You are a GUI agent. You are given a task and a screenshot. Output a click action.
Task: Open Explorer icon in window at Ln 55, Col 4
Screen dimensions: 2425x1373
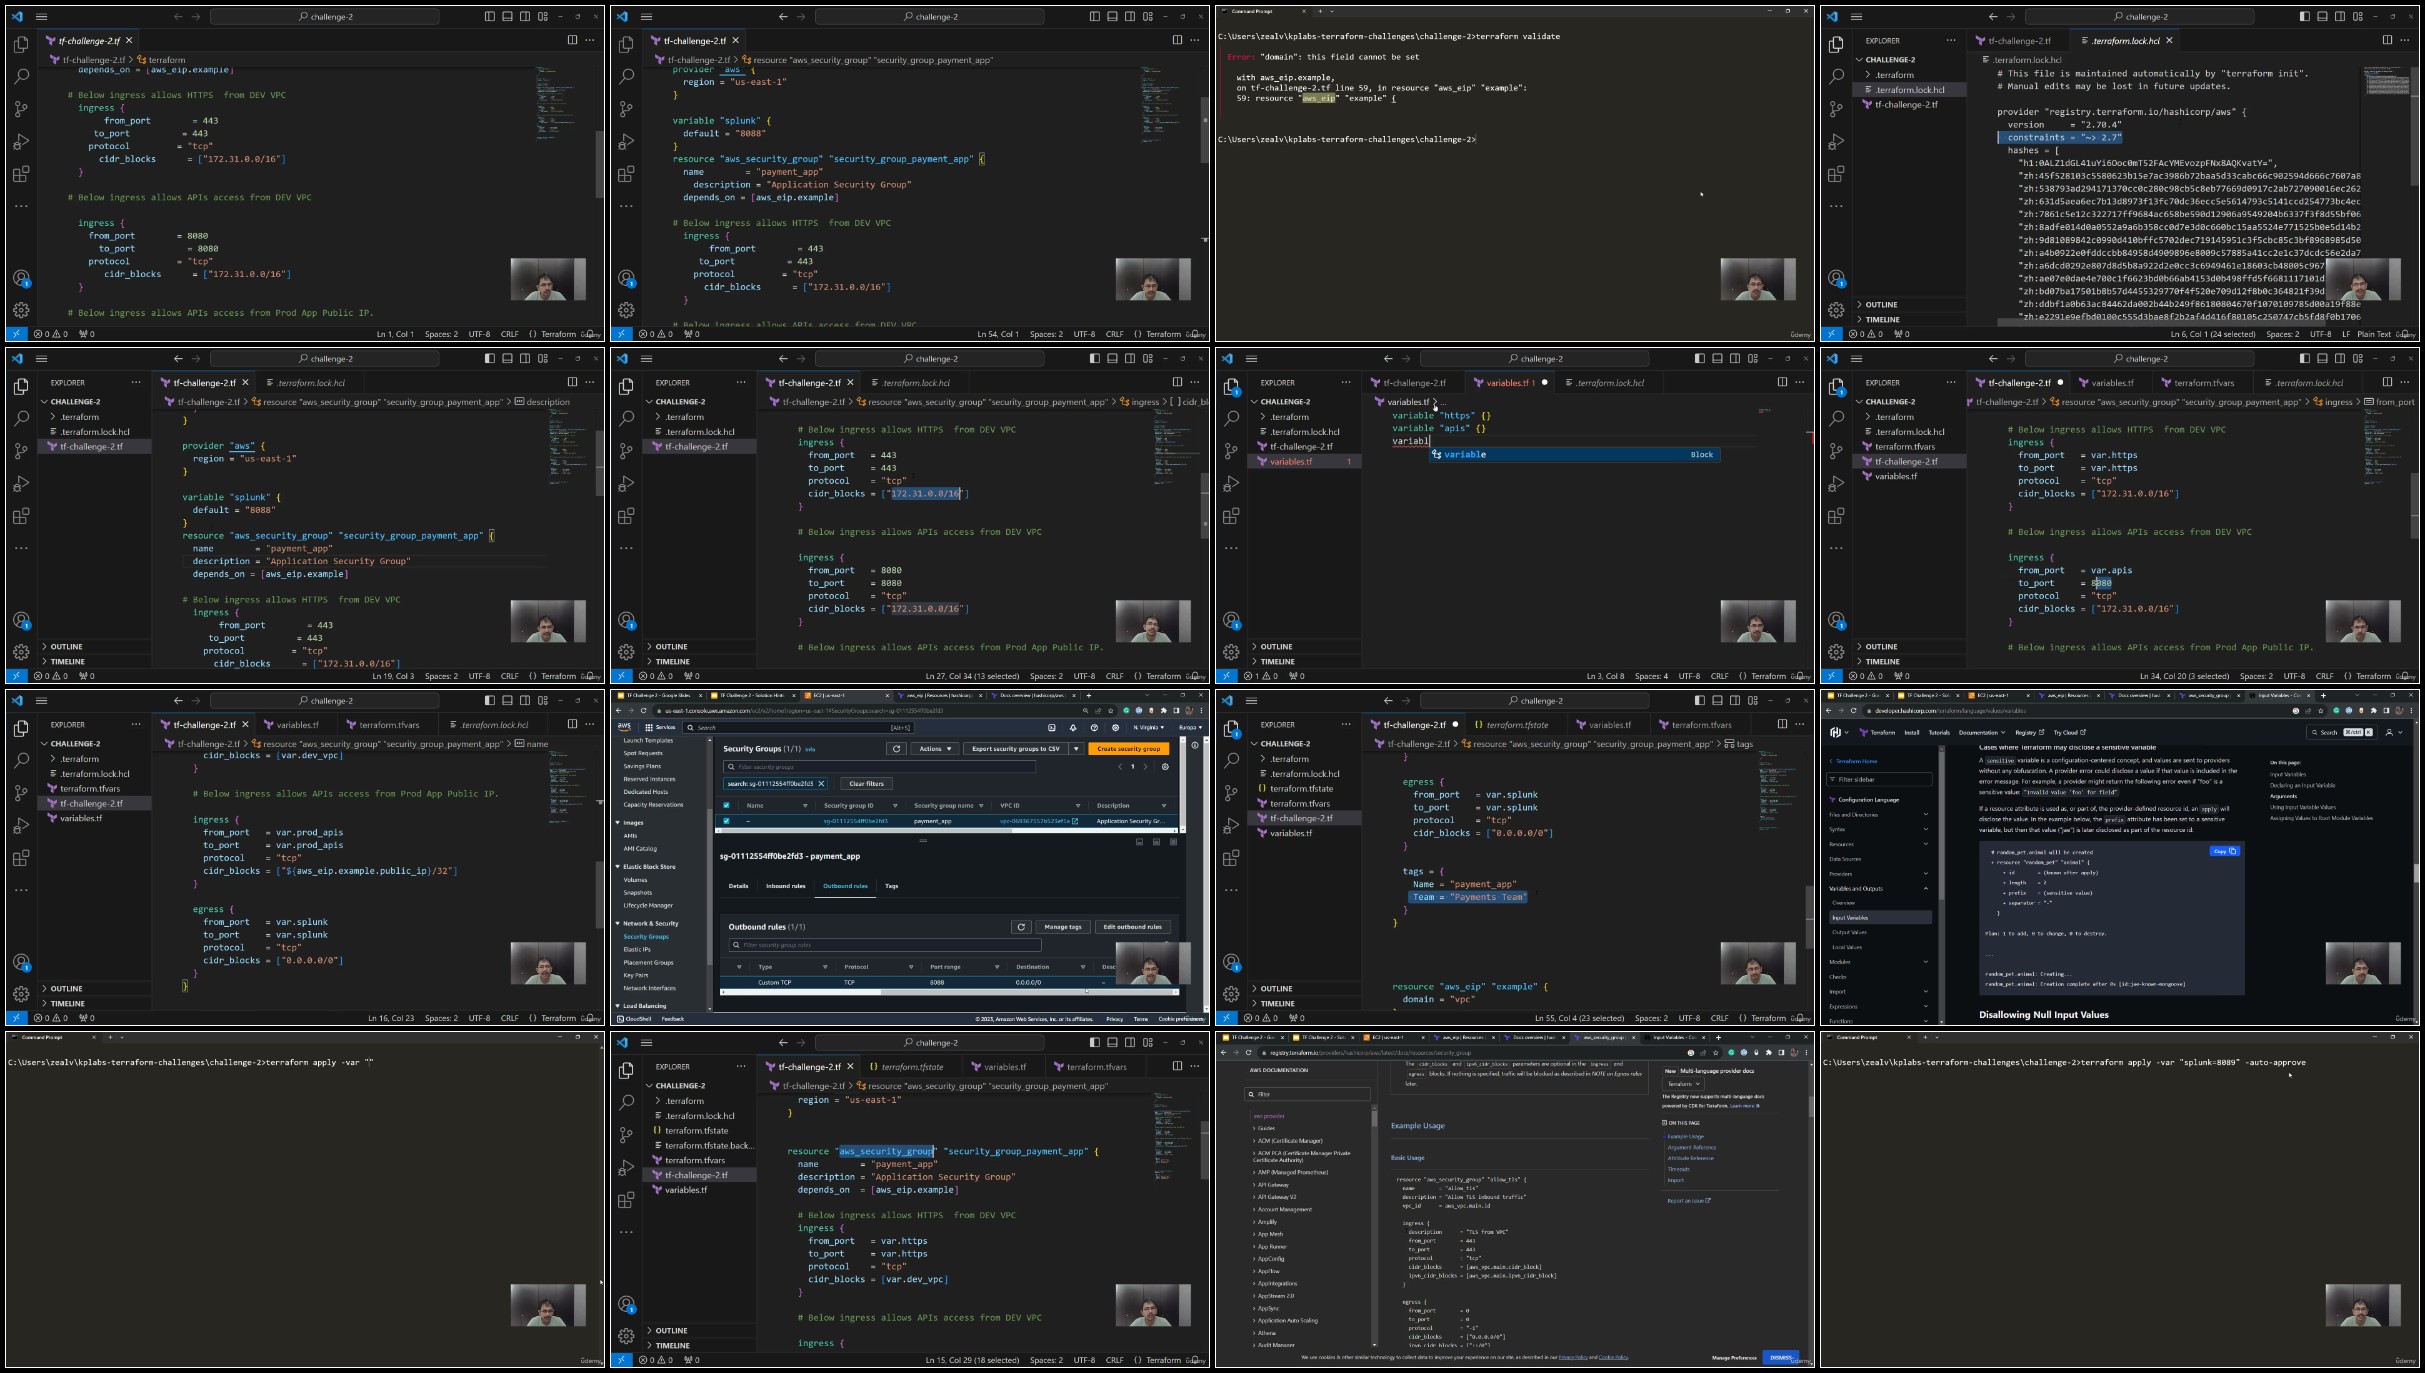(1231, 729)
